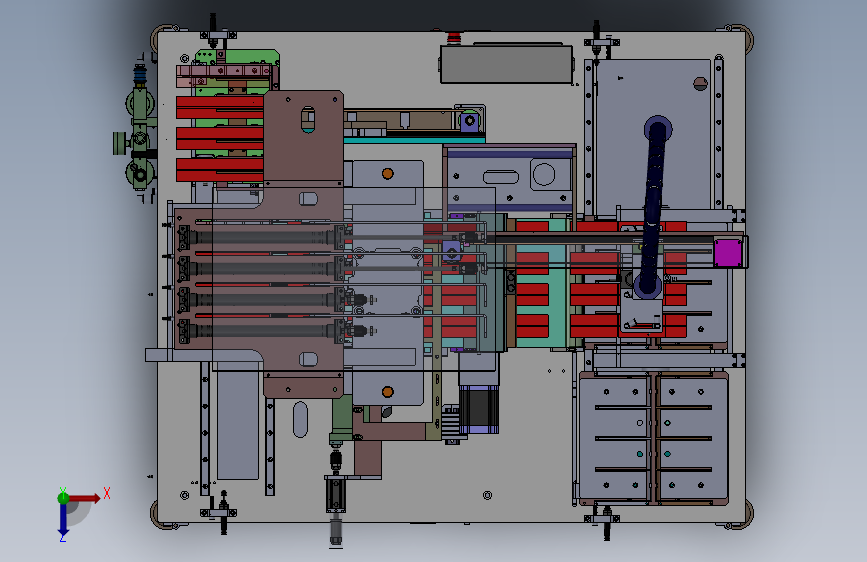Select the blue bearing block near the cyan strip
867x562 pixels.
click(x=470, y=121)
